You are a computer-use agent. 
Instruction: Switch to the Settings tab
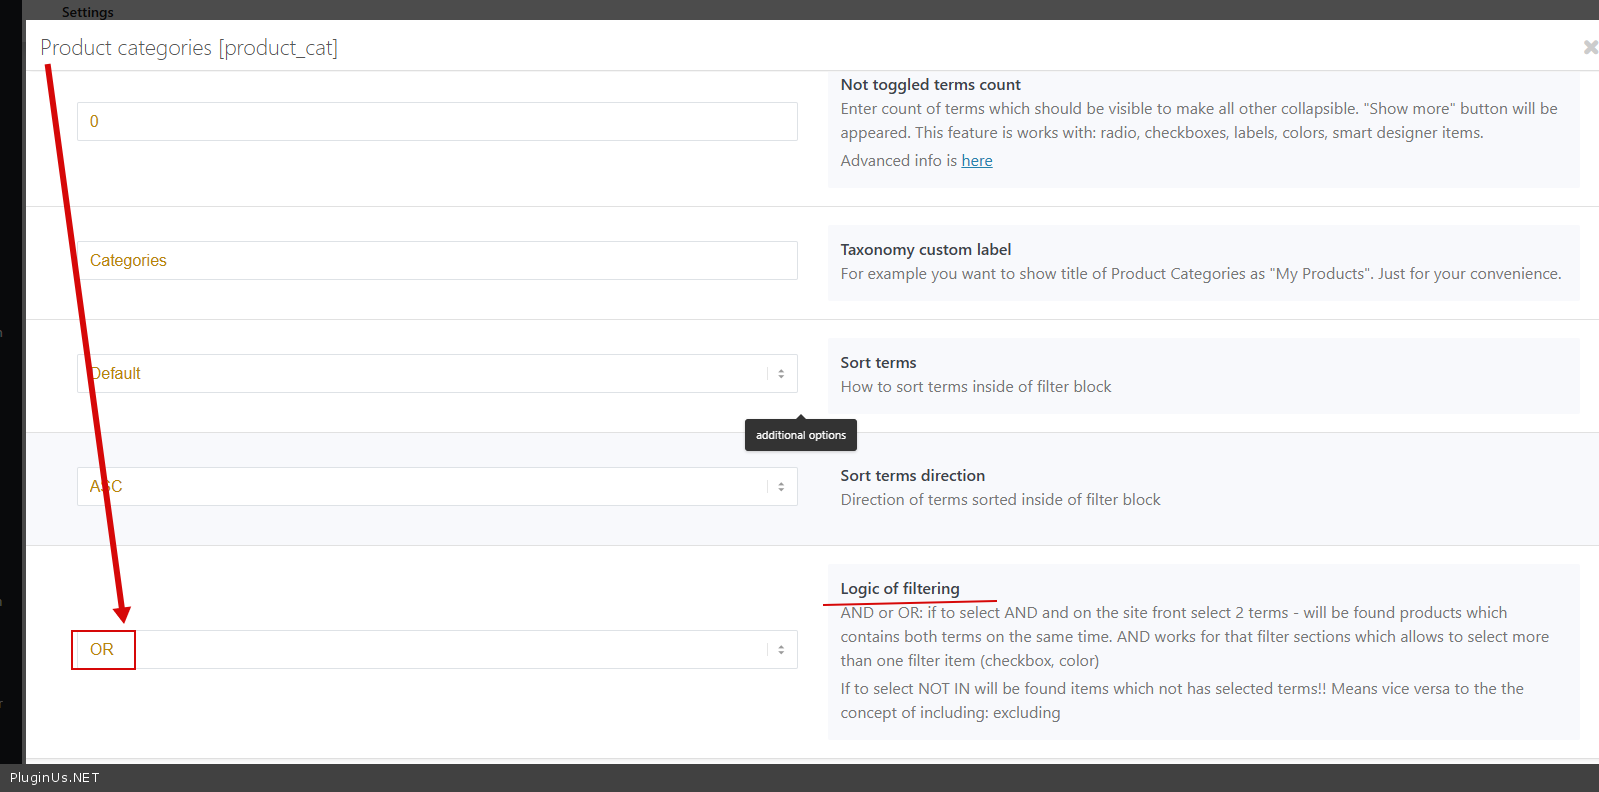point(87,12)
